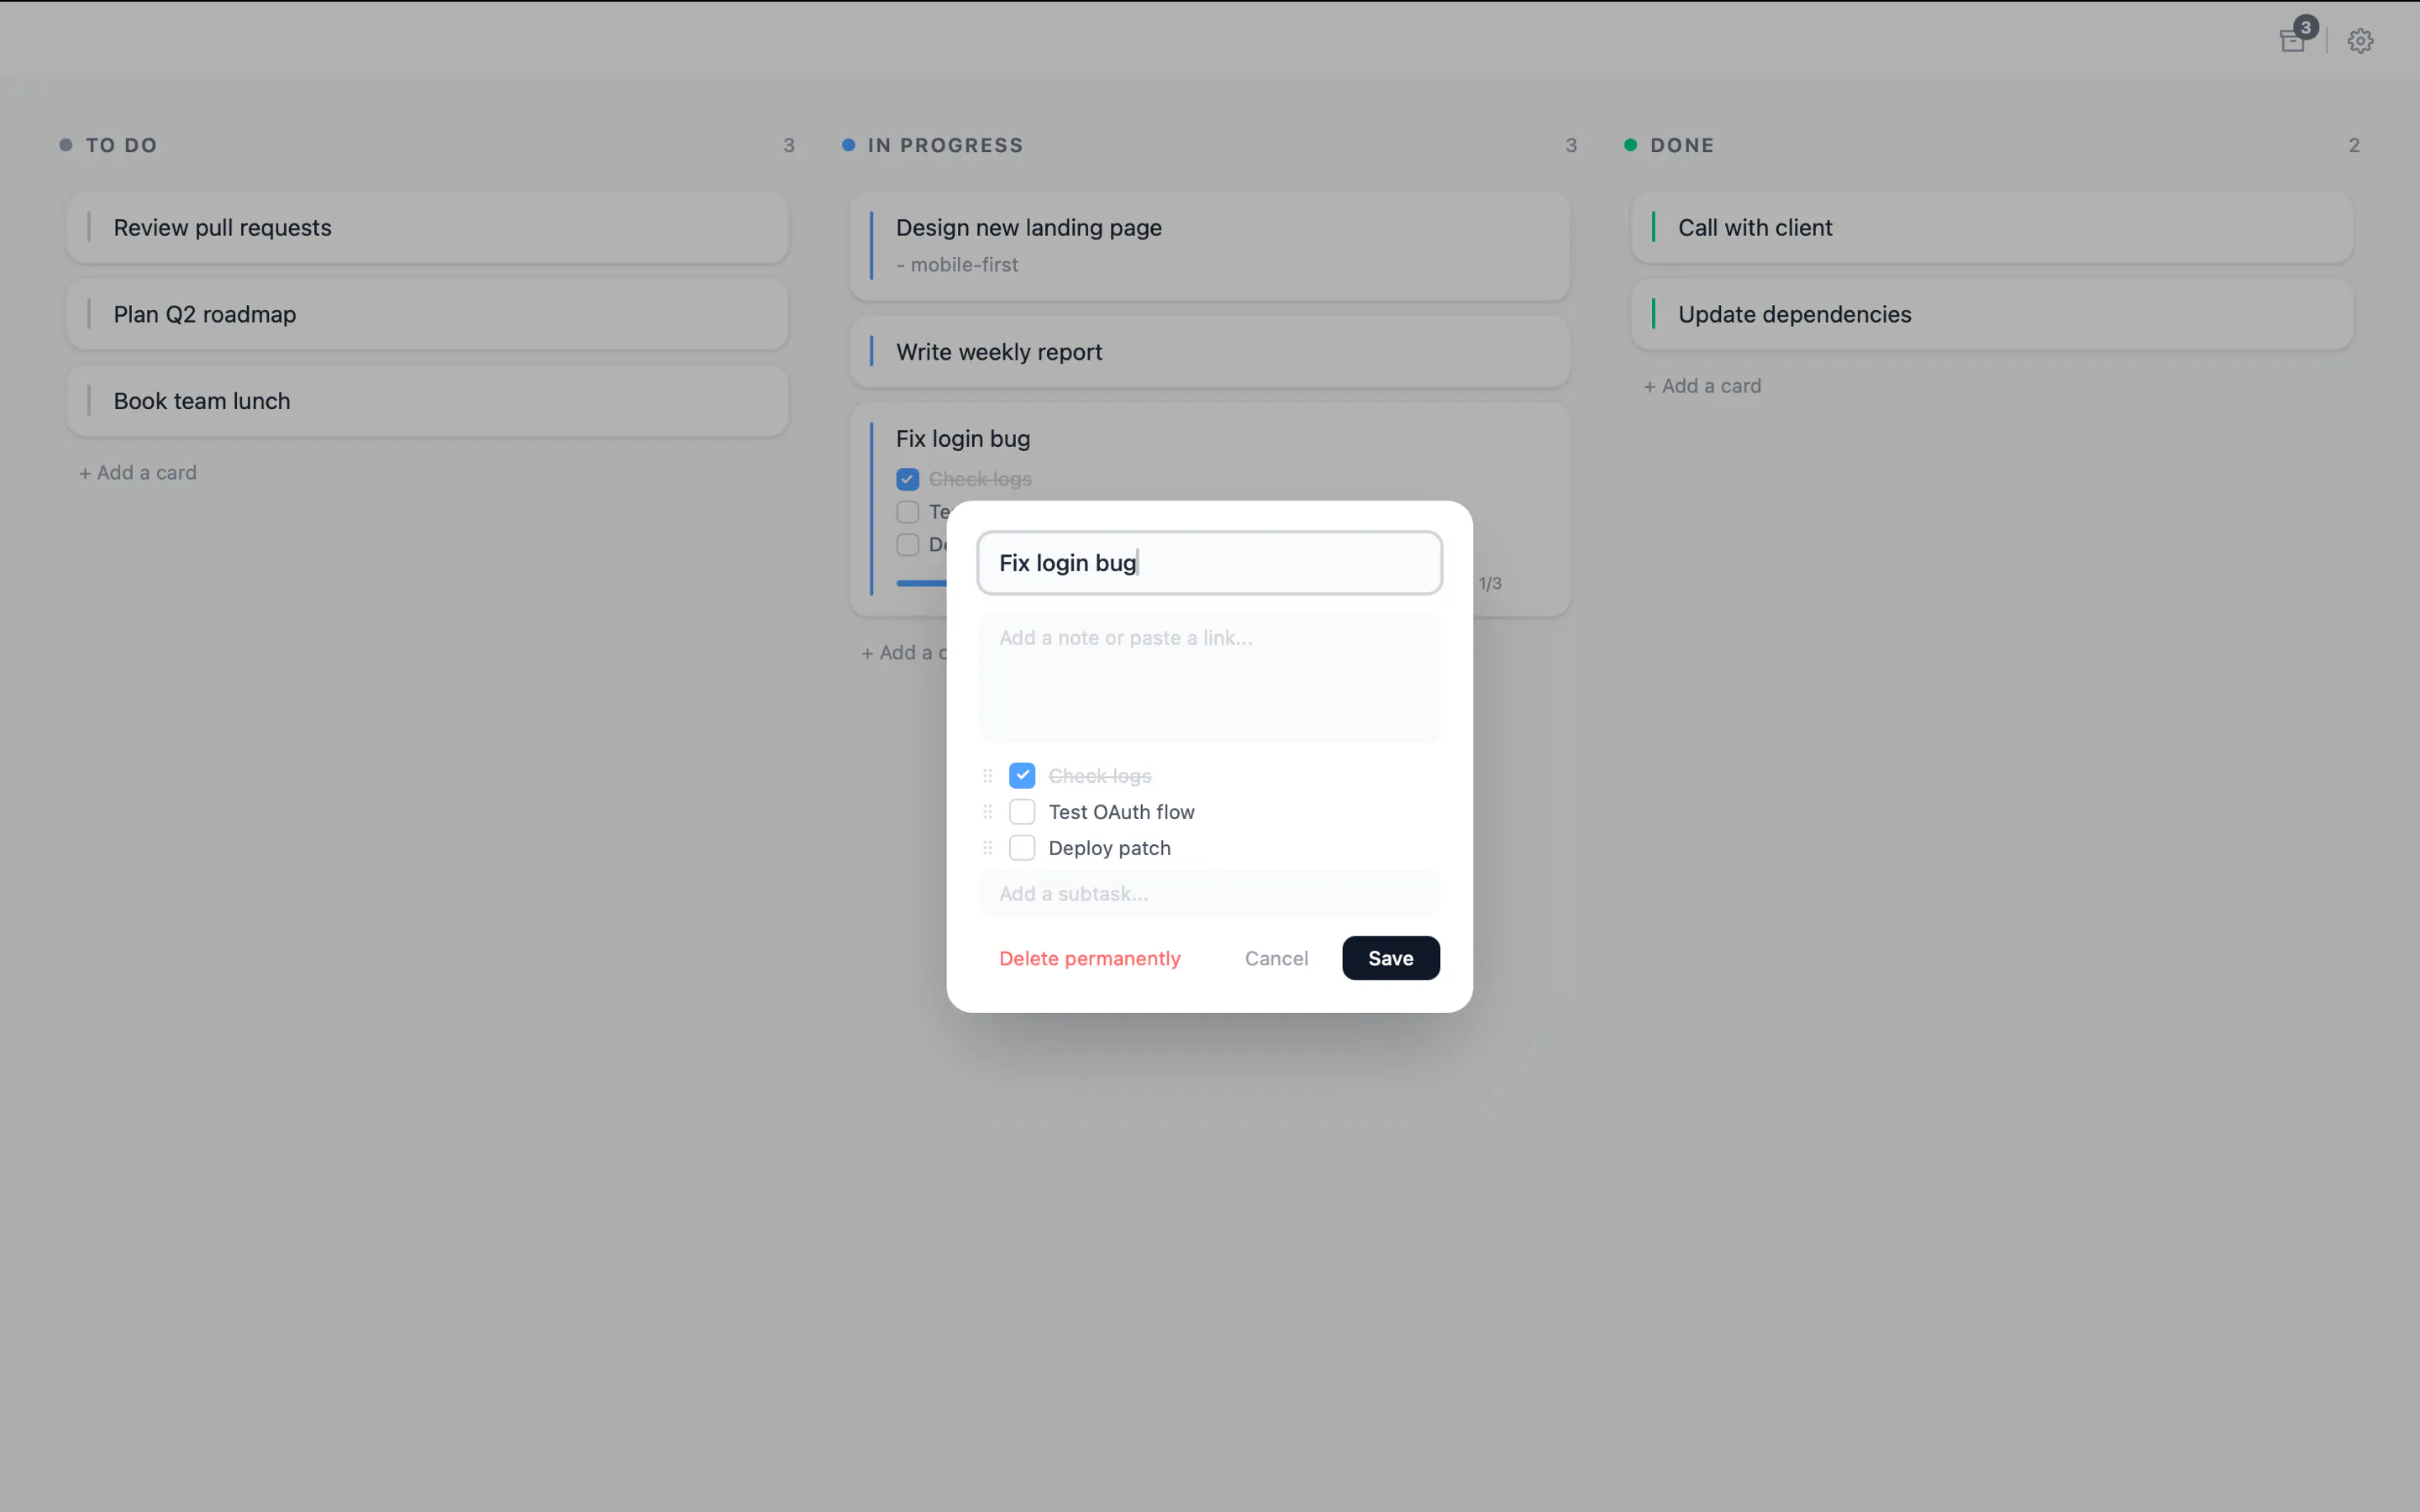Viewport: 2420px width, 1512px height.
Task: Open the Write weekly report card
Action: pos(1209,352)
